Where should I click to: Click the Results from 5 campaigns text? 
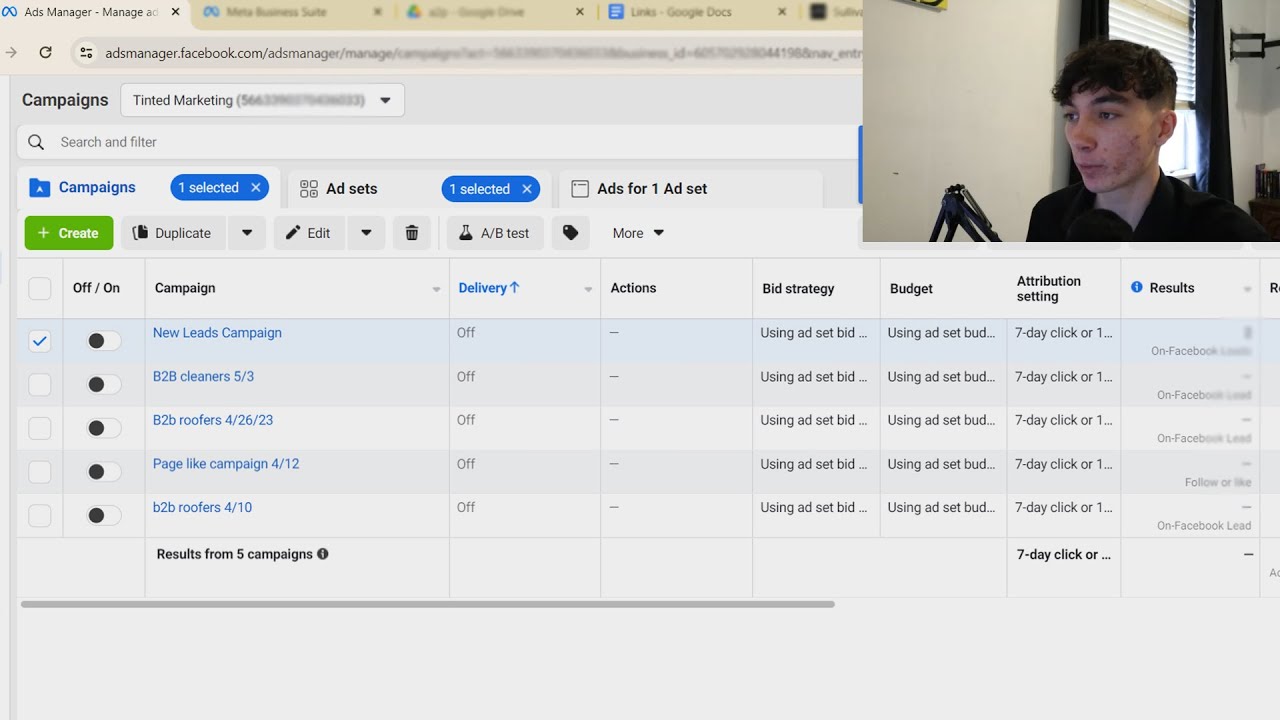coord(235,554)
